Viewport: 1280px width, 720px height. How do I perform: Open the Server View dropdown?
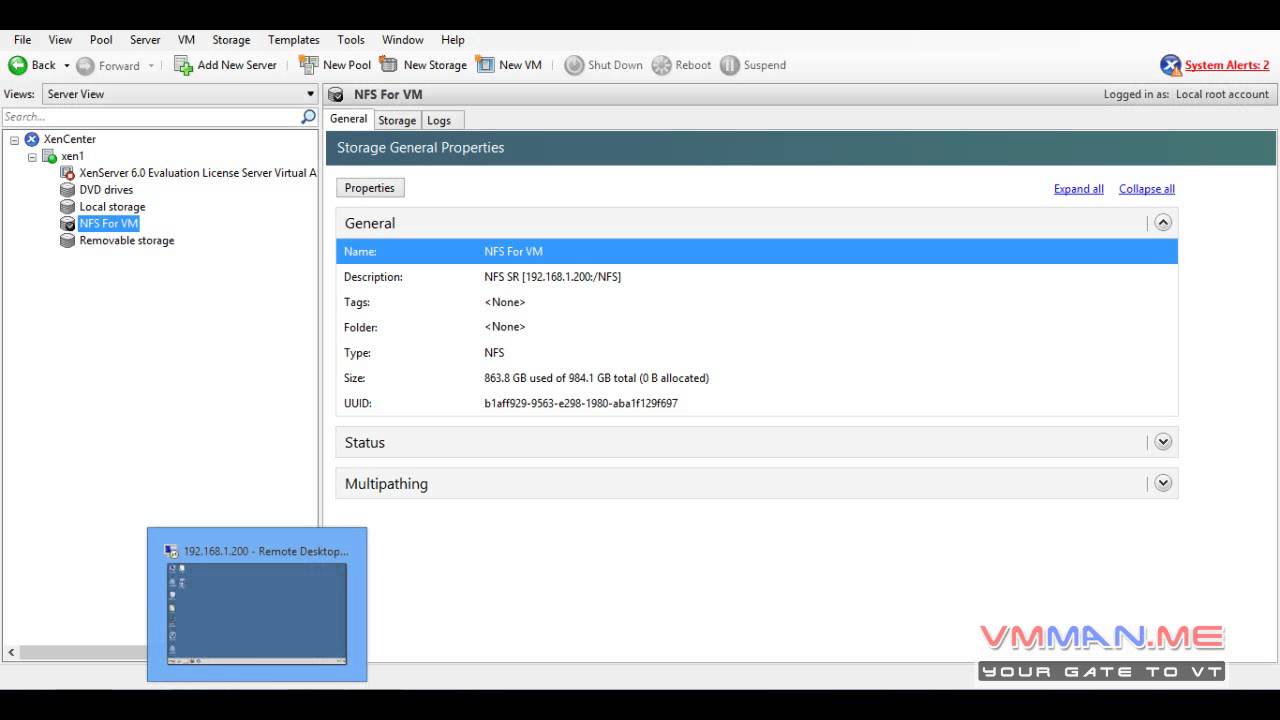point(180,94)
